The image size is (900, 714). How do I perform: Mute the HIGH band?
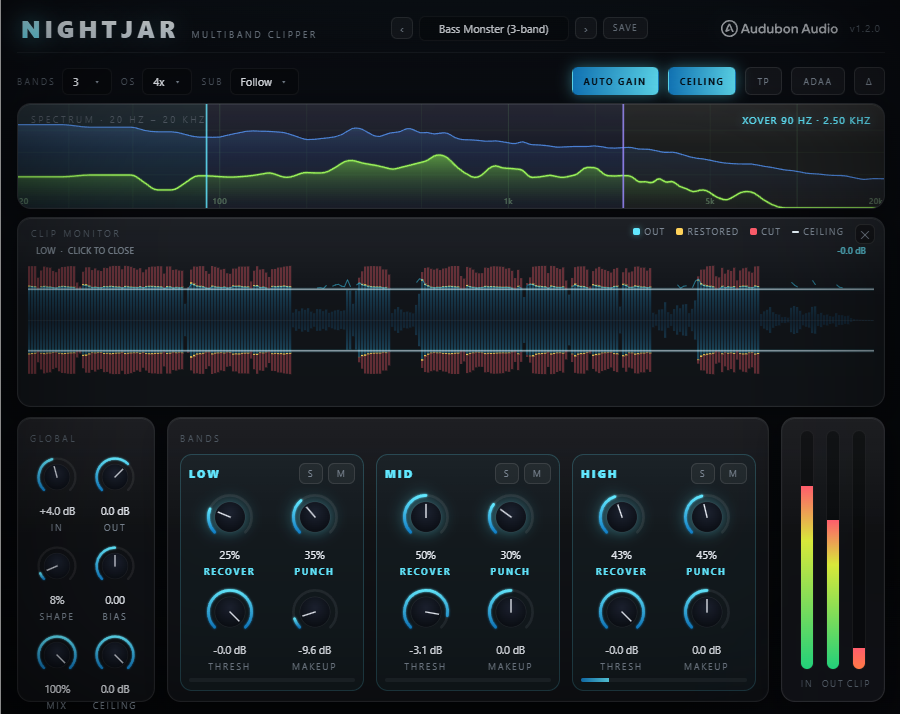[x=732, y=474]
